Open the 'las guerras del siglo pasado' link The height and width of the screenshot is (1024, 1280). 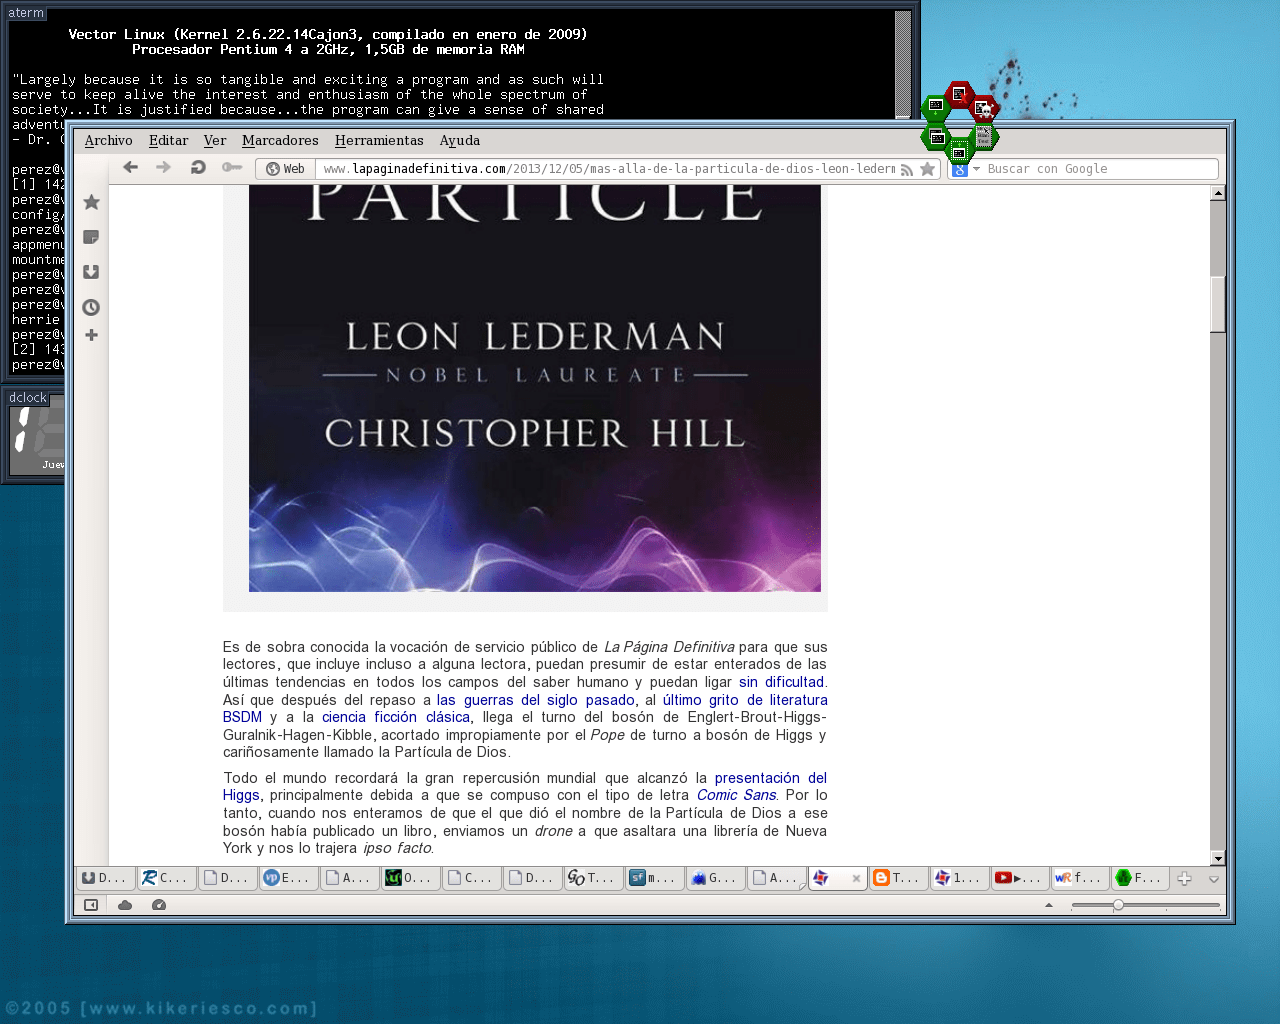point(536,700)
